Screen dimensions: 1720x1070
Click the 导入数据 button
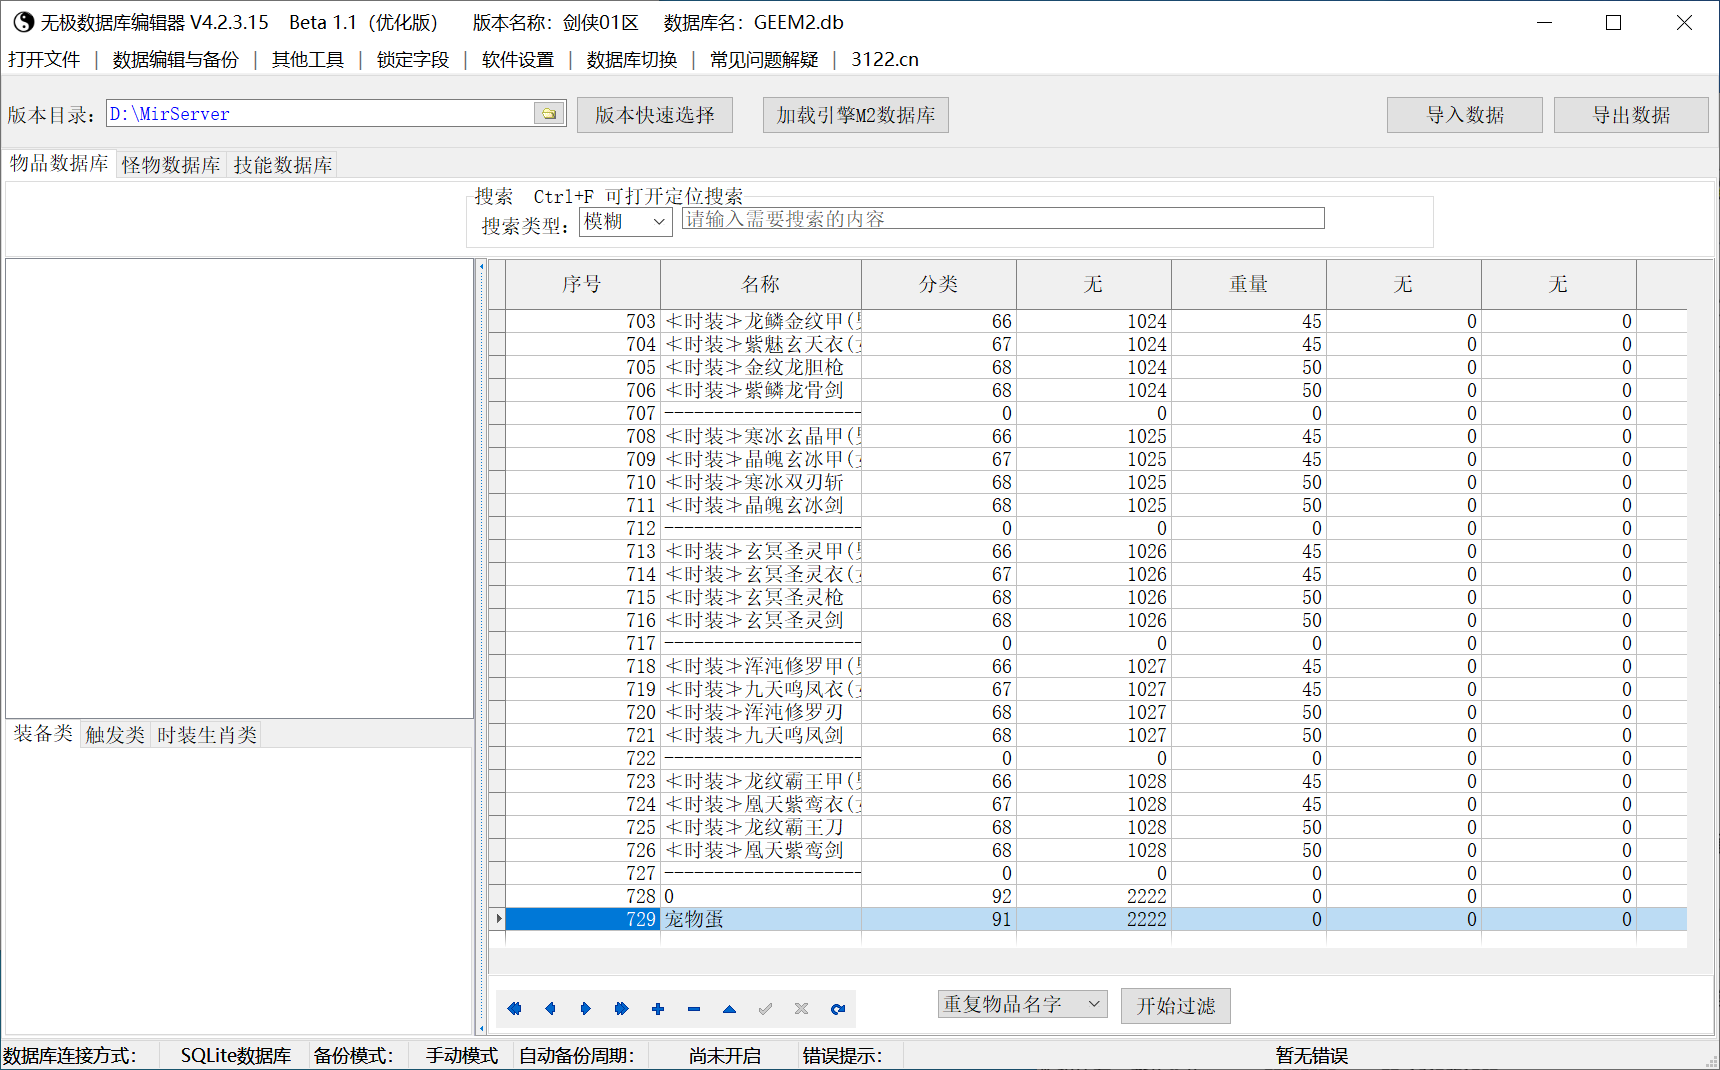[1465, 115]
